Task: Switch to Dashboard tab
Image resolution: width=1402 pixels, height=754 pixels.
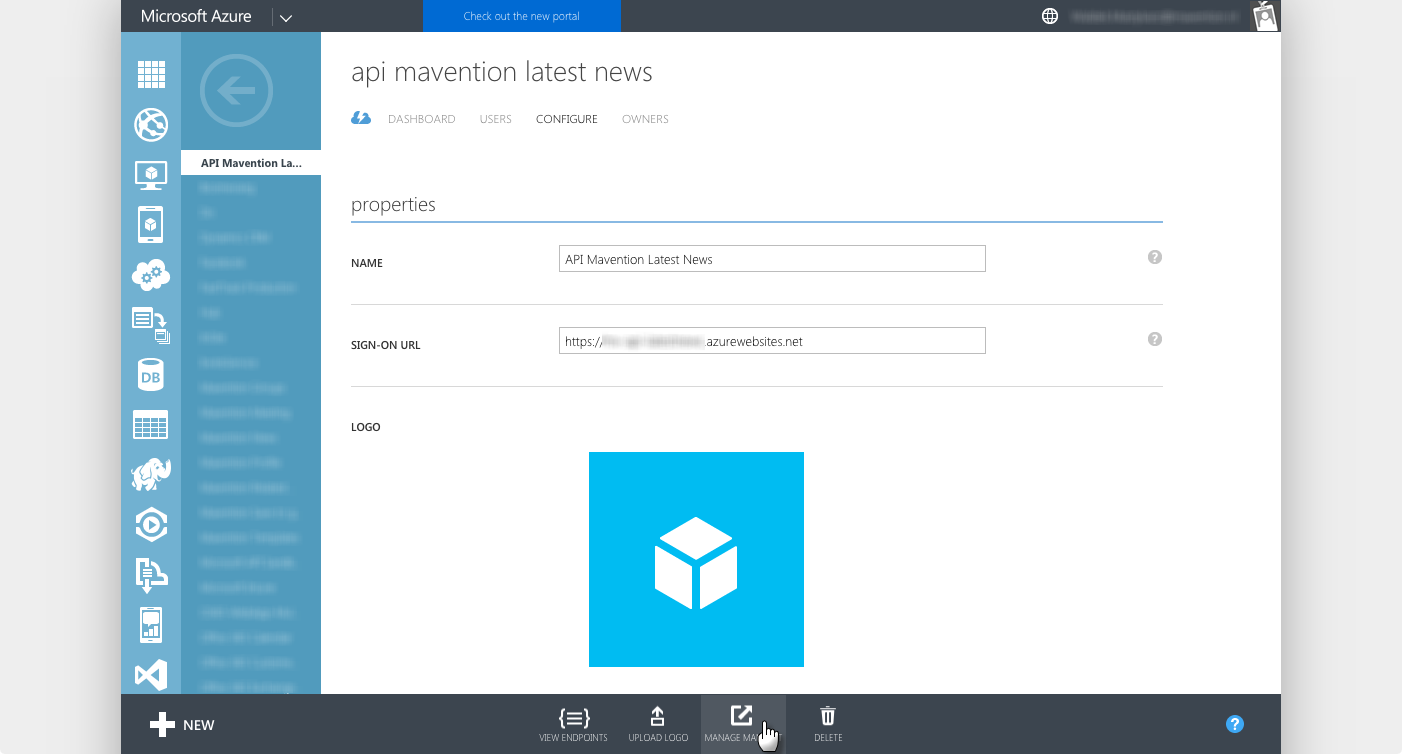Action: coord(422,119)
